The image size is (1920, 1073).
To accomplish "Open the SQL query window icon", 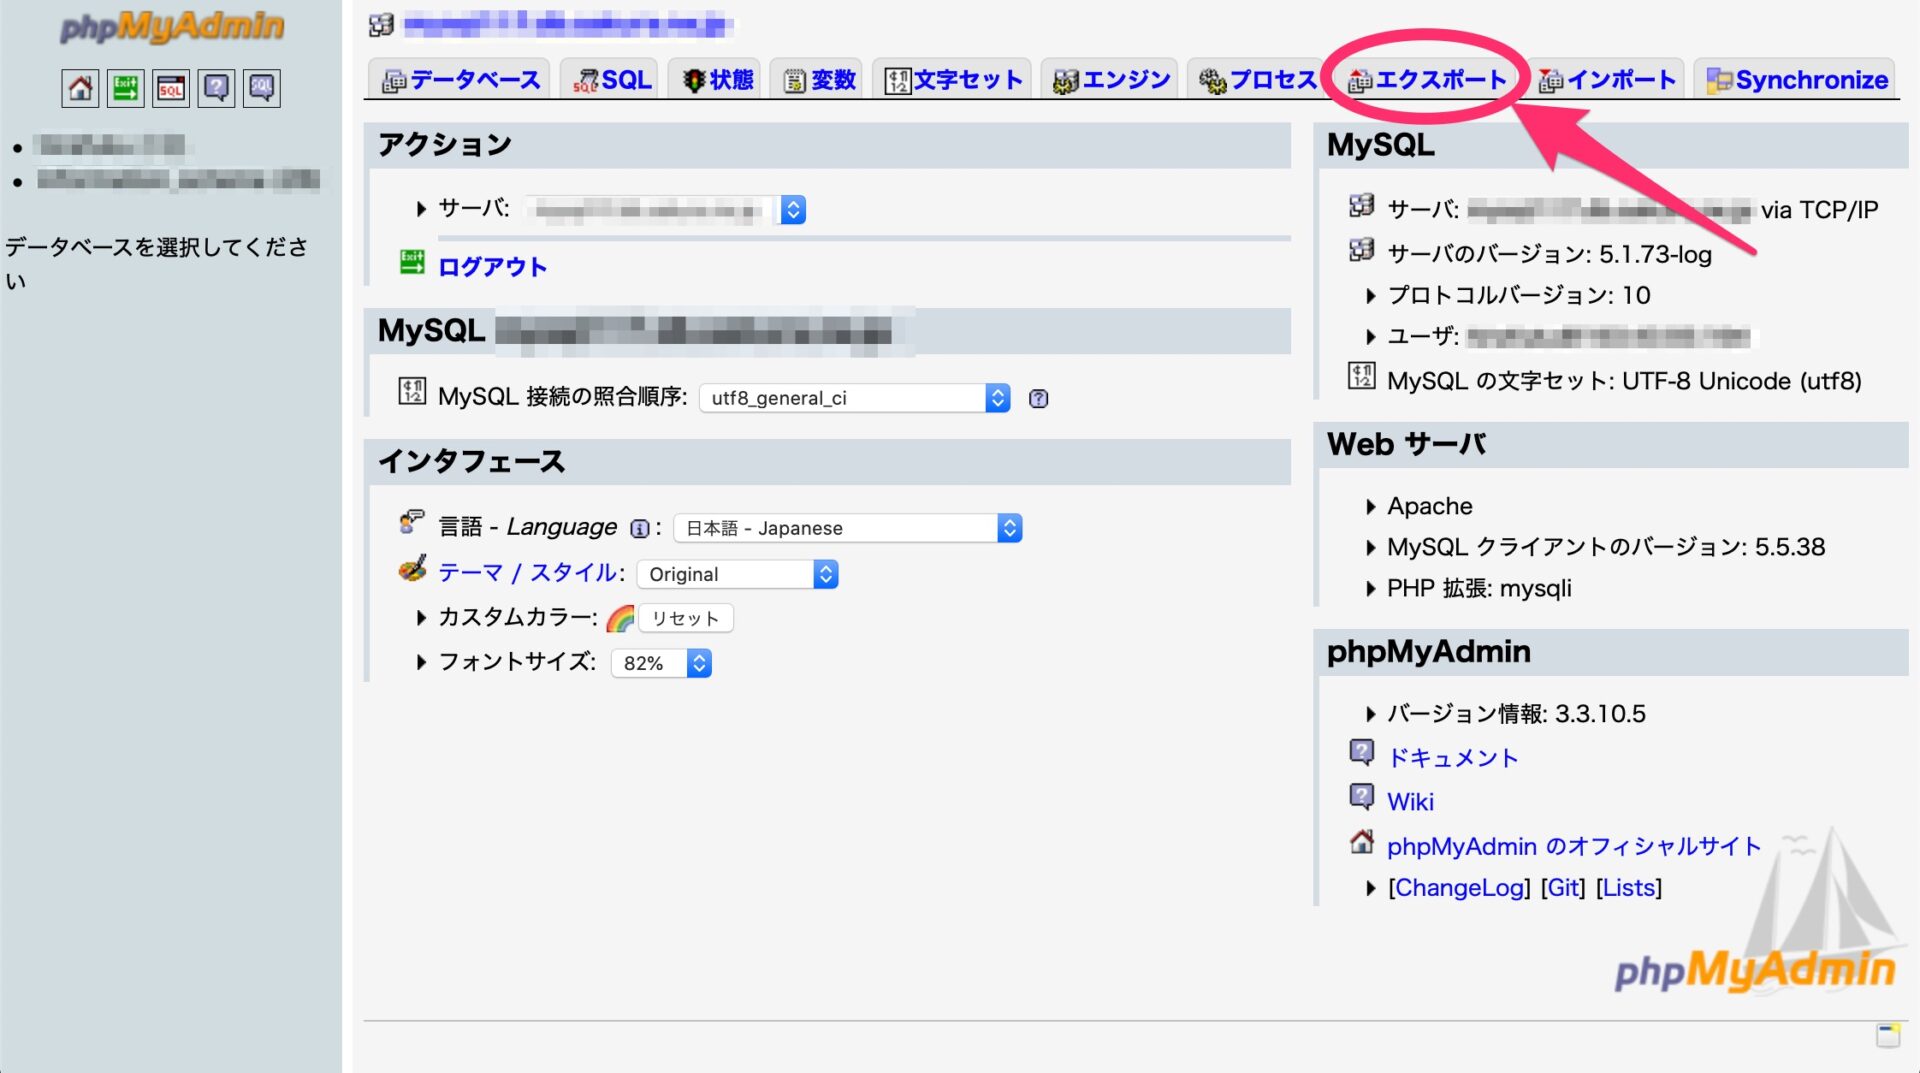I will point(171,88).
